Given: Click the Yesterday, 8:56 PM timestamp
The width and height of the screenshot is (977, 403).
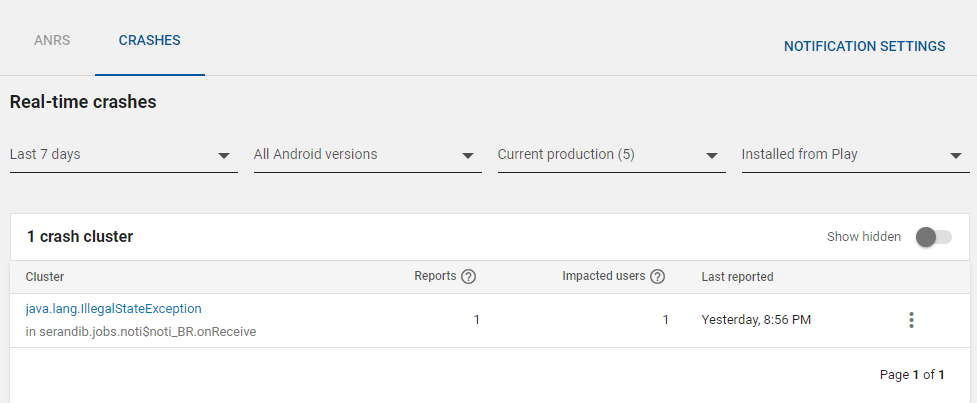Looking at the screenshot, I should 755,320.
